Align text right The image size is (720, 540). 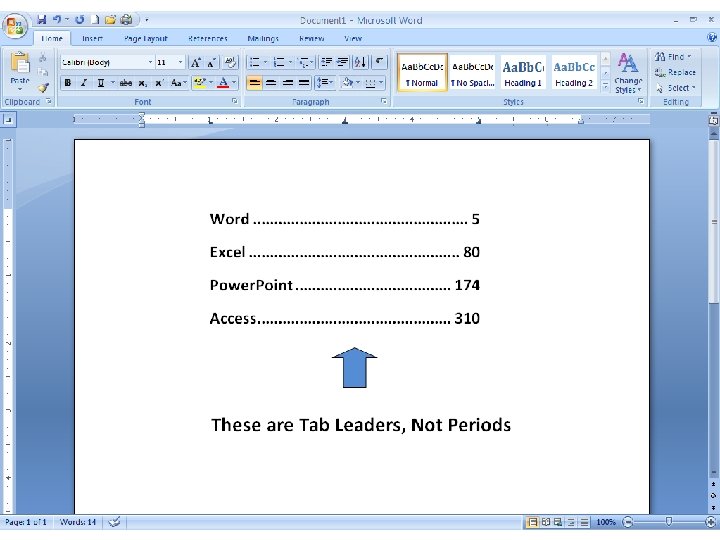pos(287,83)
